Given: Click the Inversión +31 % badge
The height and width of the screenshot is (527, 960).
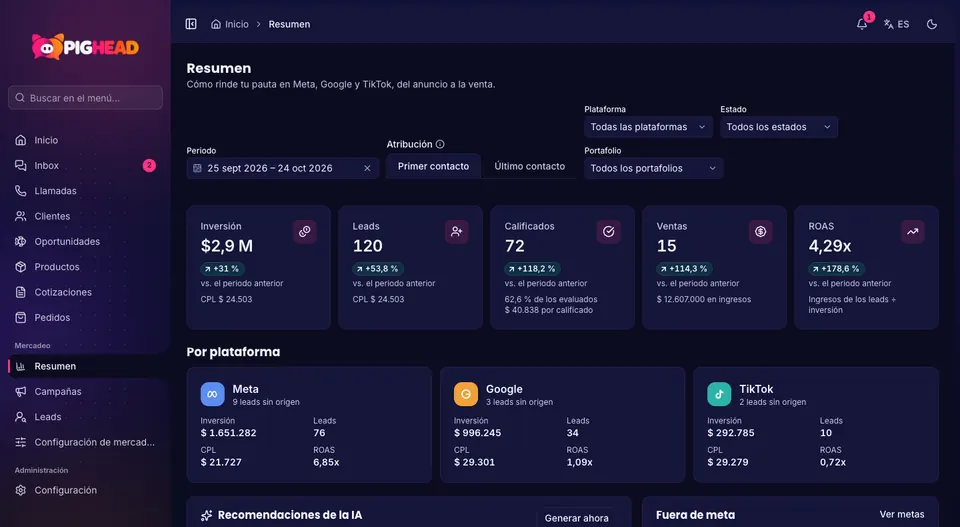Looking at the screenshot, I should (222, 269).
